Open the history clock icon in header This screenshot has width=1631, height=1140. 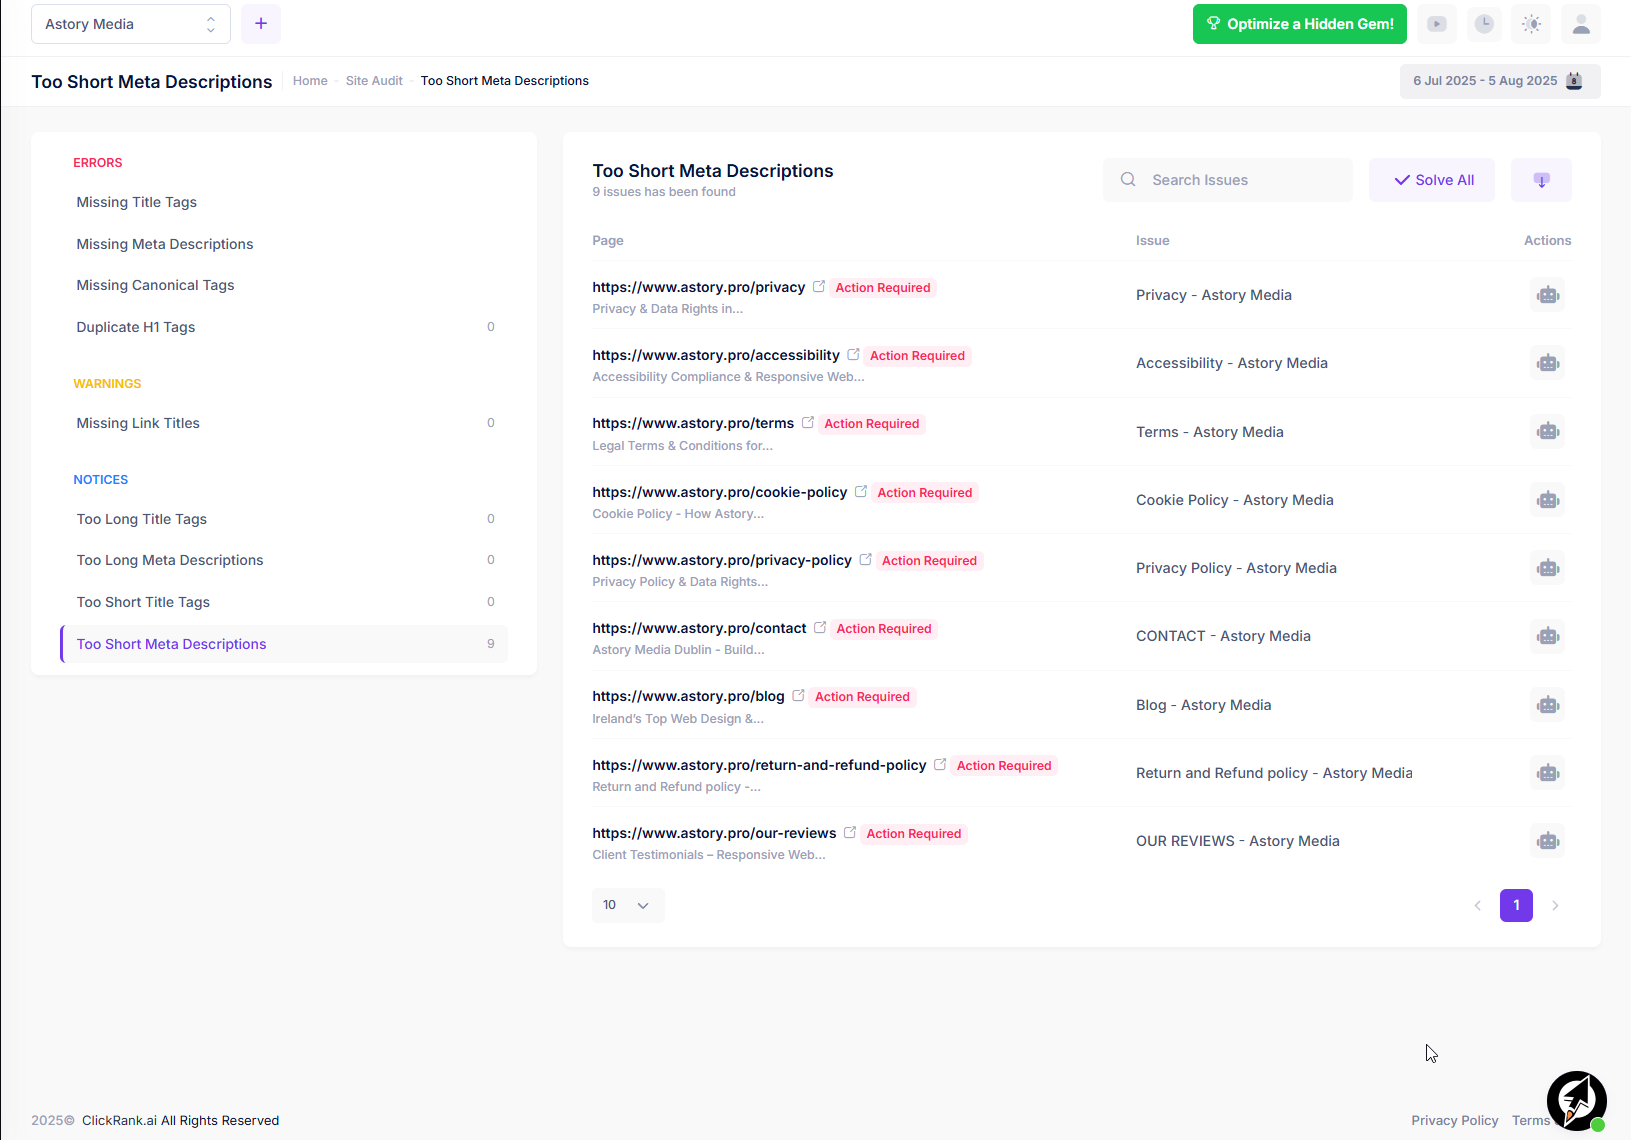point(1484,24)
